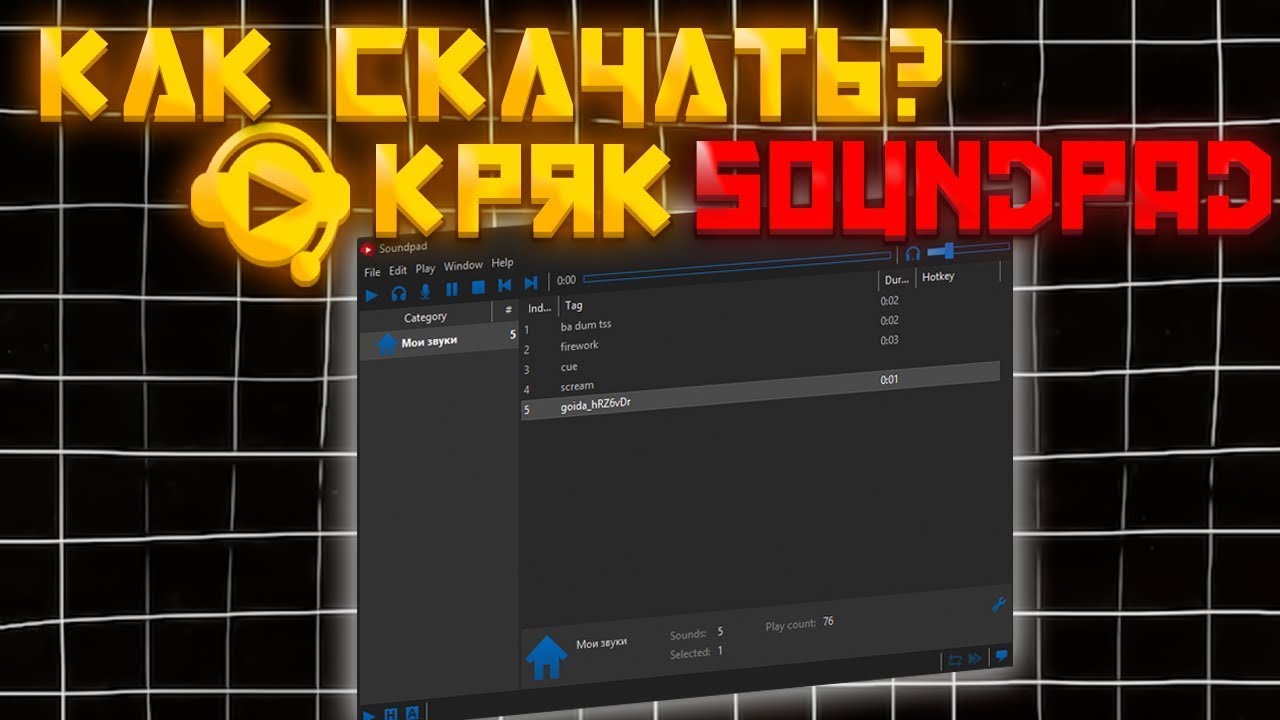The height and width of the screenshot is (720, 1280).
Task: Click the count 5 next to Мои звуки category
Action: coord(513,334)
